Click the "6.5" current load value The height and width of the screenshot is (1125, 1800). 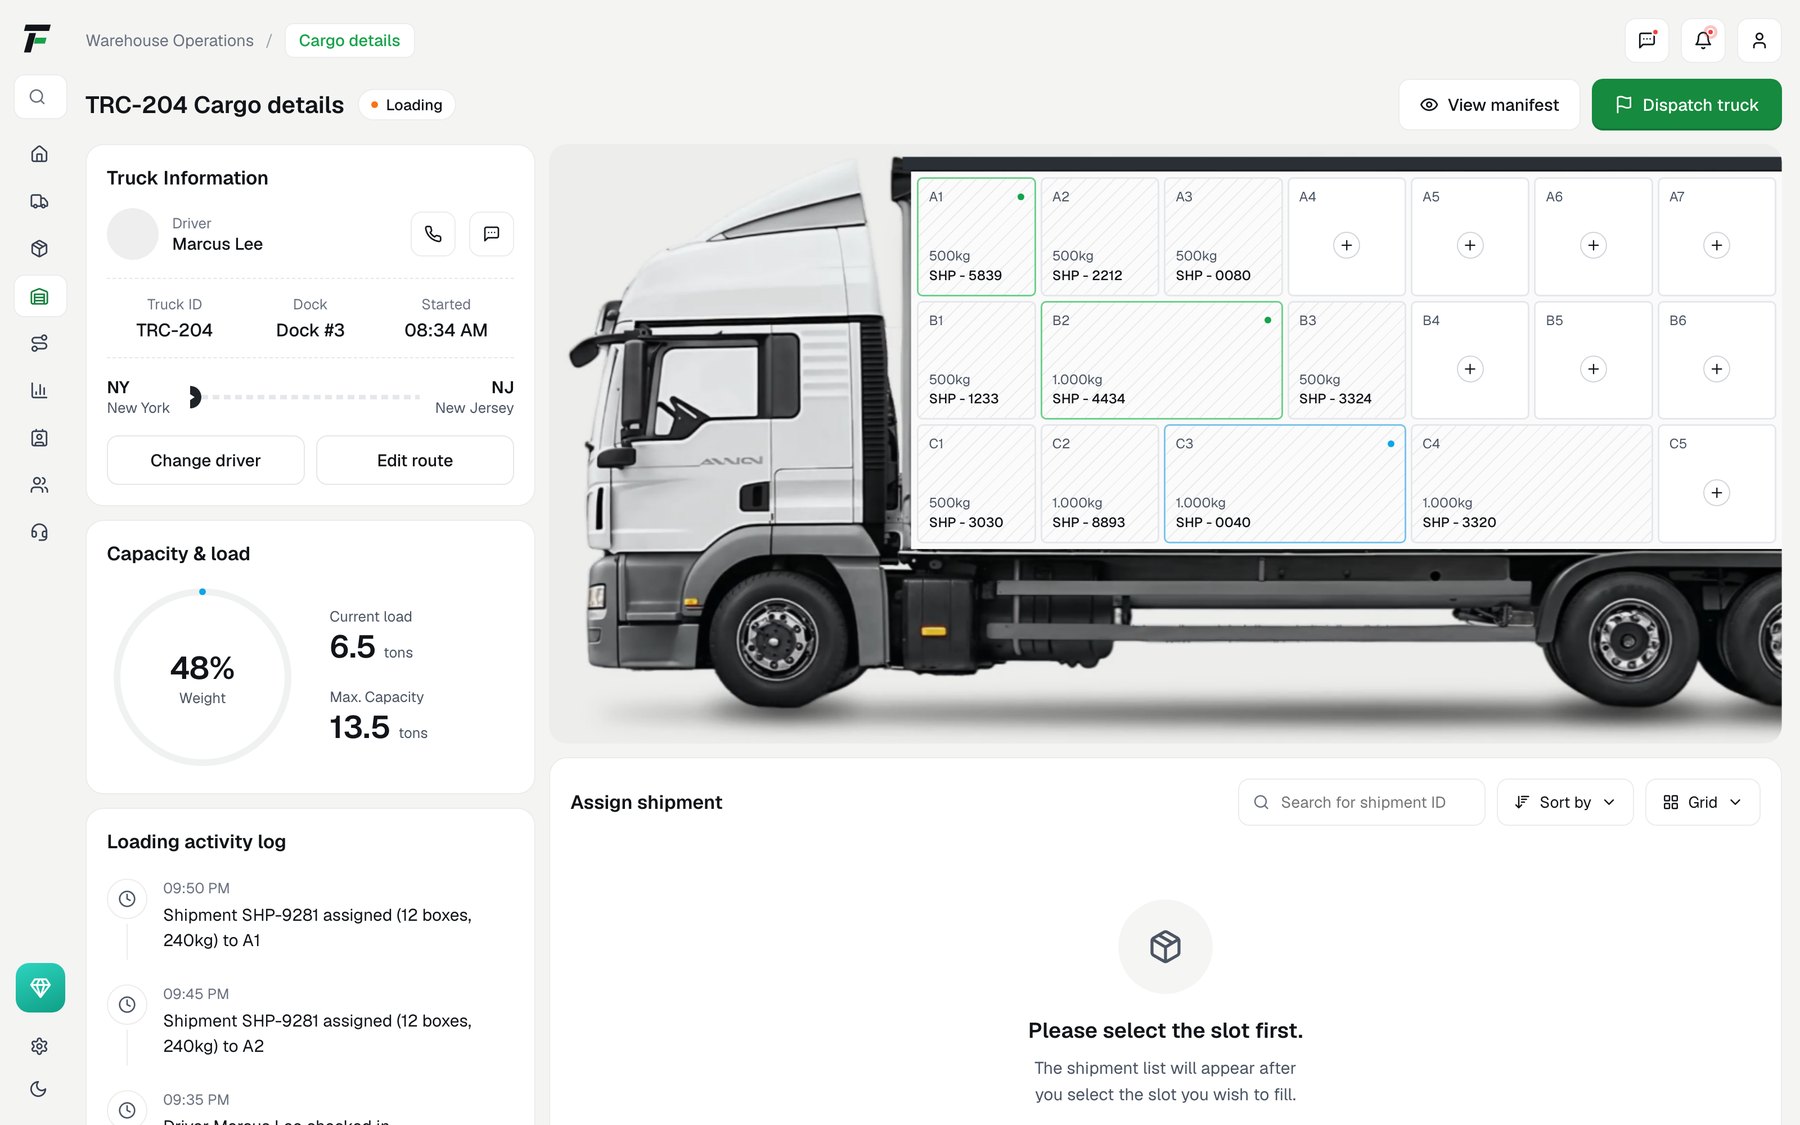[353, 647]
